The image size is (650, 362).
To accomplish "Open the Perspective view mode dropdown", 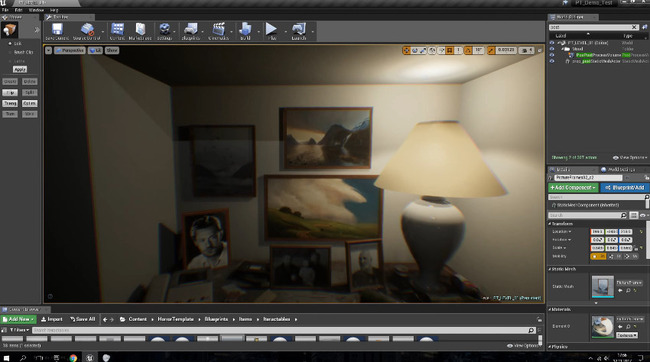I will (70, 50).
